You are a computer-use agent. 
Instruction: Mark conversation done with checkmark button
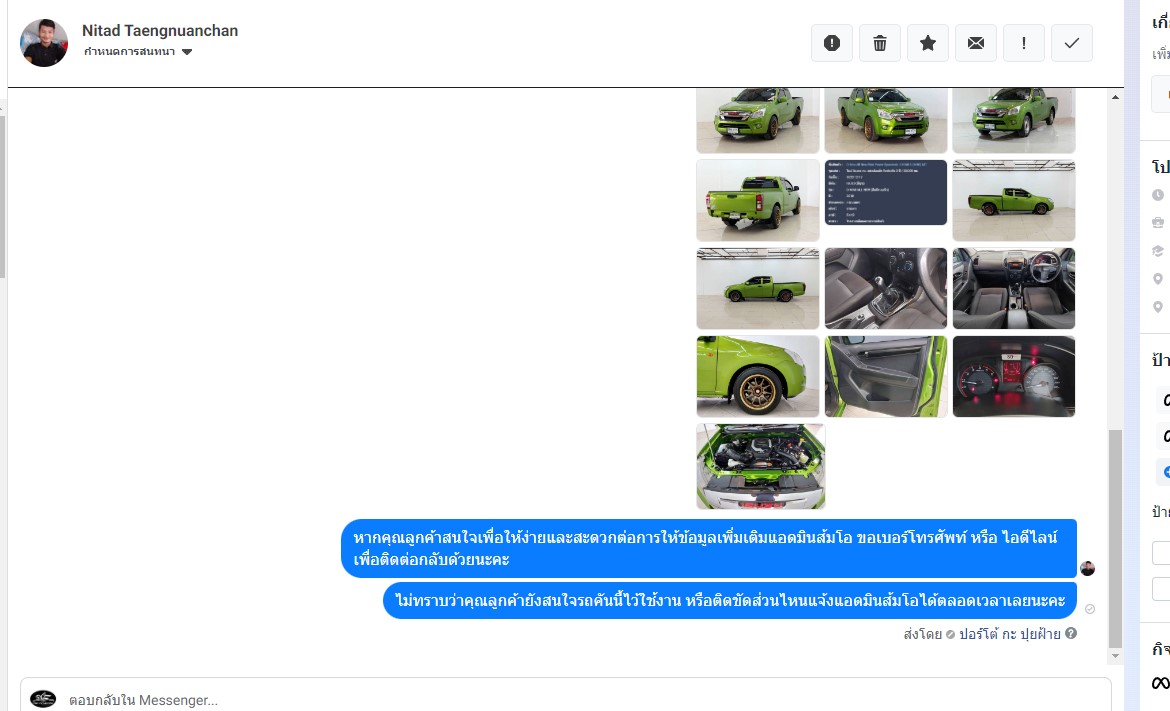click(1072, 43)
